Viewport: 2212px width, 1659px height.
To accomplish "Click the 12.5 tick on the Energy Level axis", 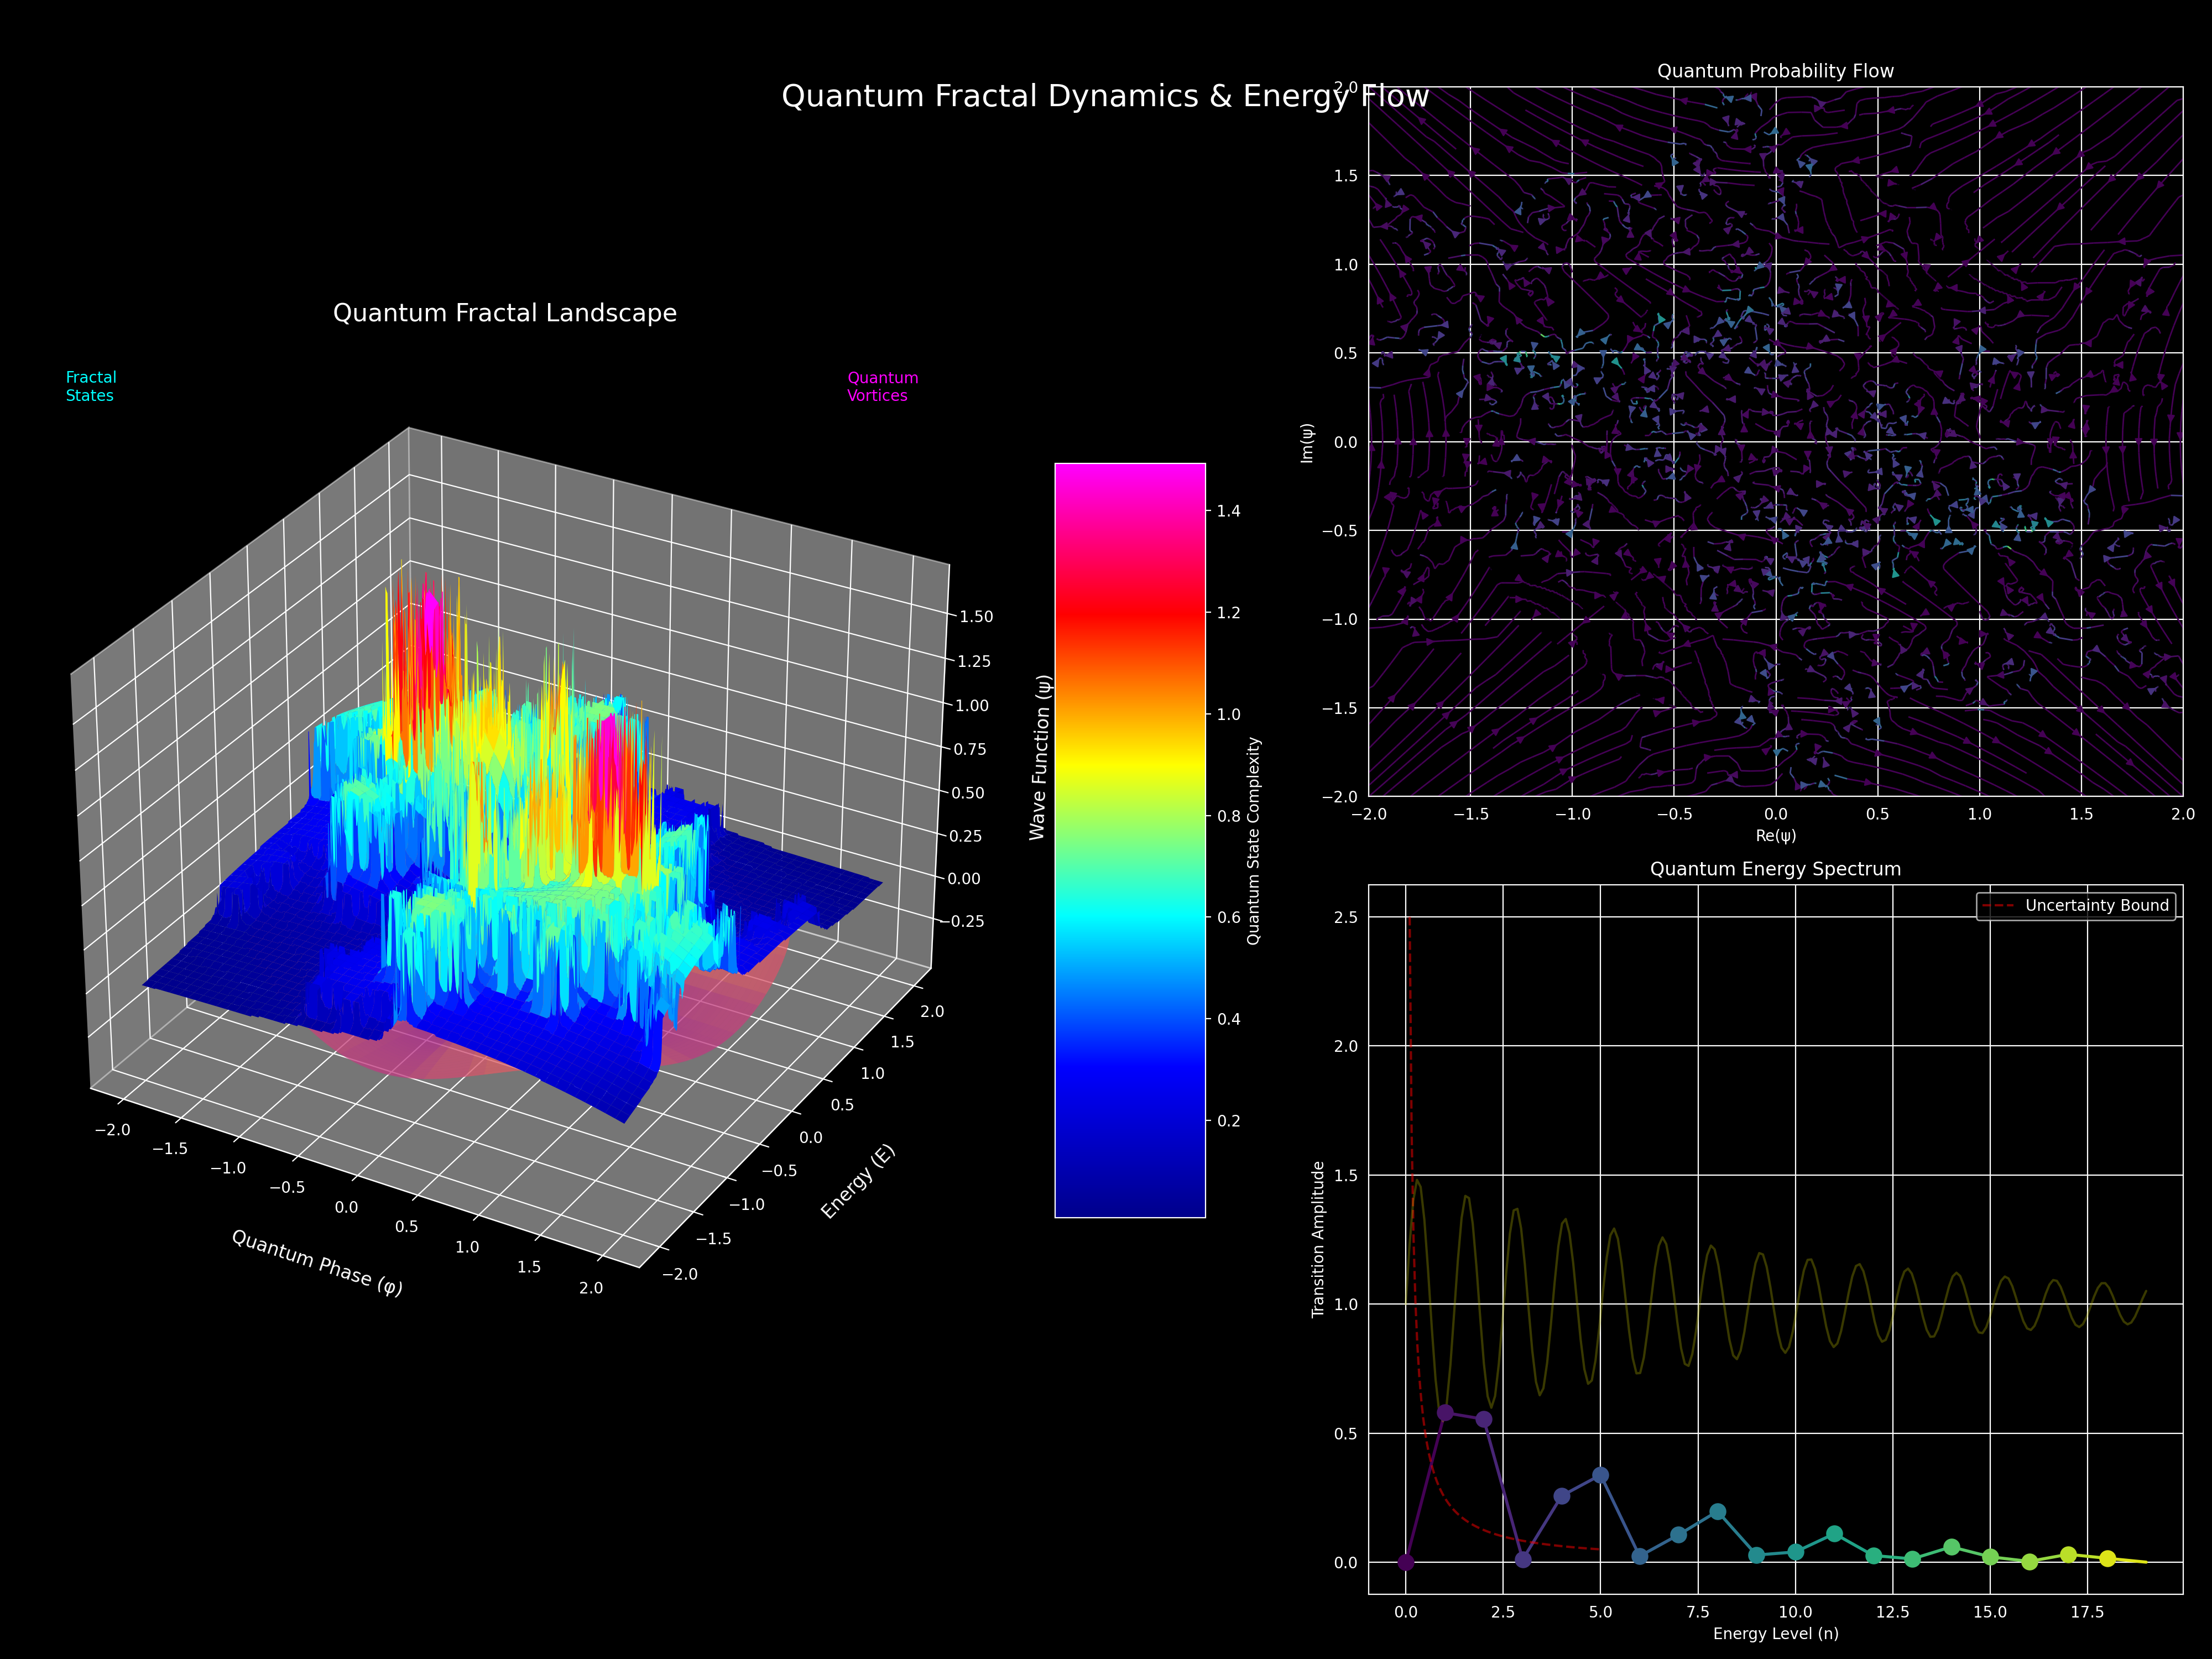I will coord(1892,1612).
